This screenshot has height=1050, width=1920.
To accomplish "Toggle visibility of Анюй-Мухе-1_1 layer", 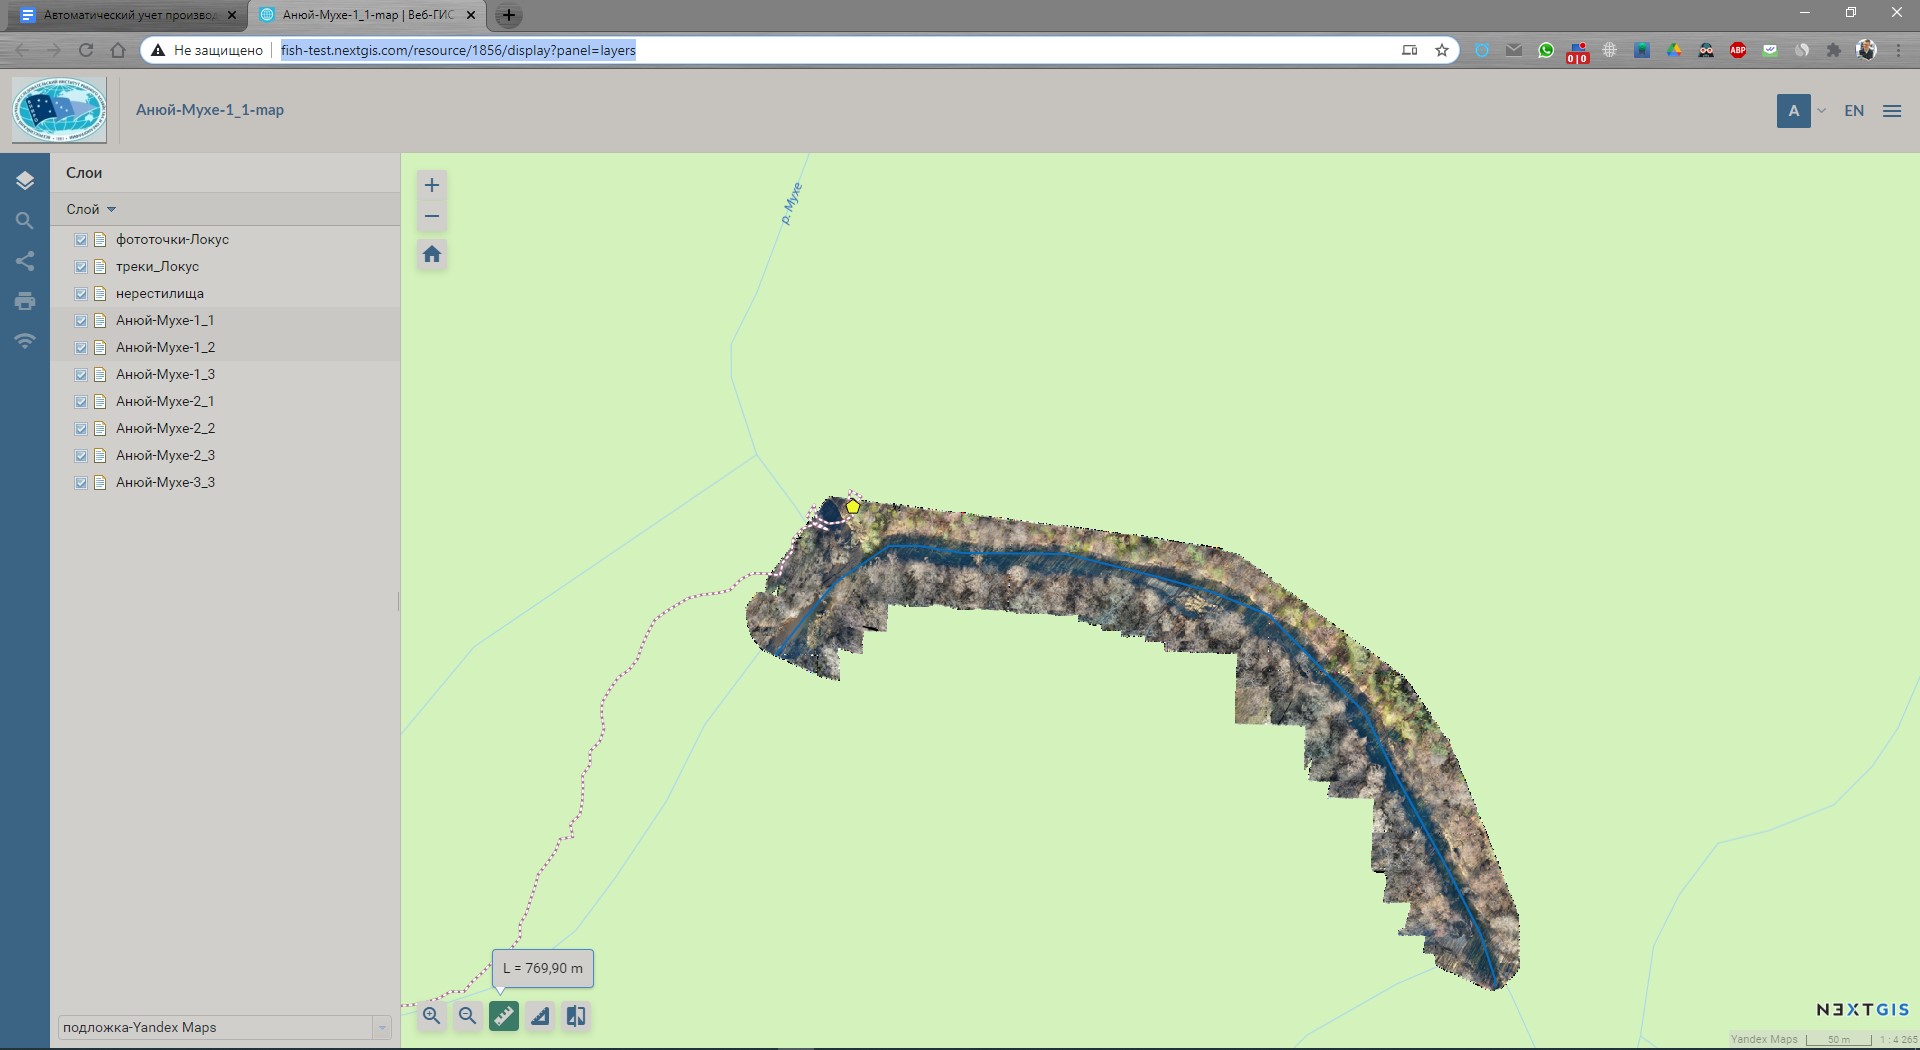I will [81, 321].
